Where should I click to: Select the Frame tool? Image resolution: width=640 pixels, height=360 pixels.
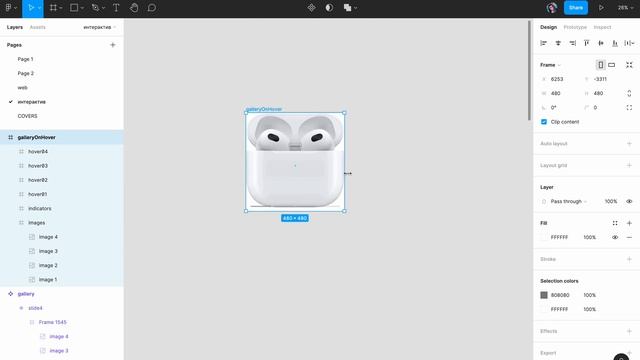53,8
